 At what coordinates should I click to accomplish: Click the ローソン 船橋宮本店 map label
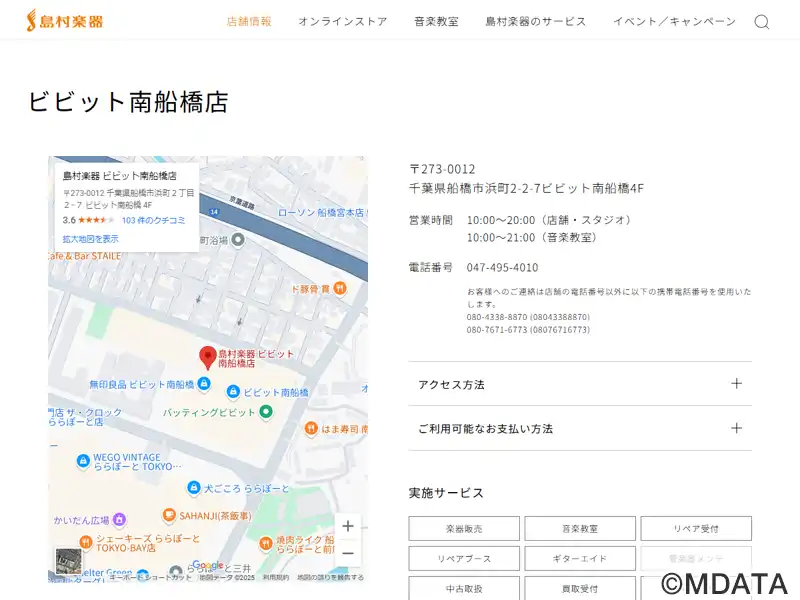point(321,212)
